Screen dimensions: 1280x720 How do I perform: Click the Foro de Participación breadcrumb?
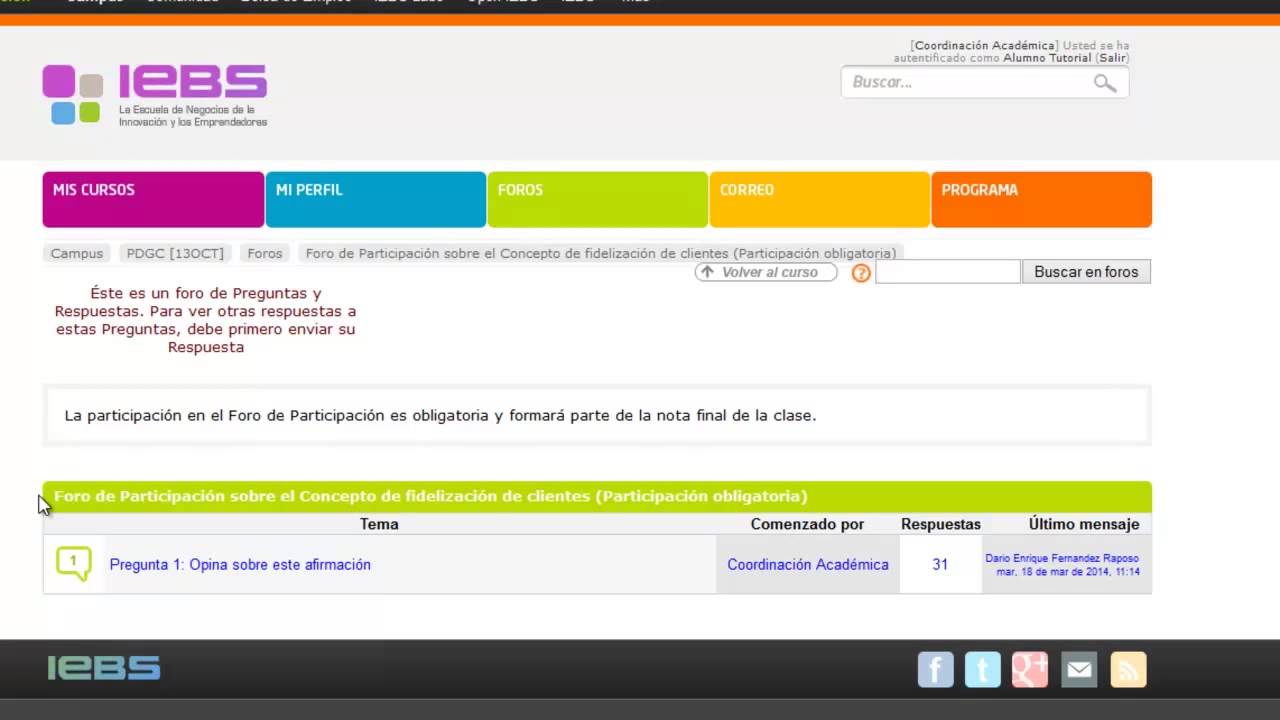click(x=601, y=253)
